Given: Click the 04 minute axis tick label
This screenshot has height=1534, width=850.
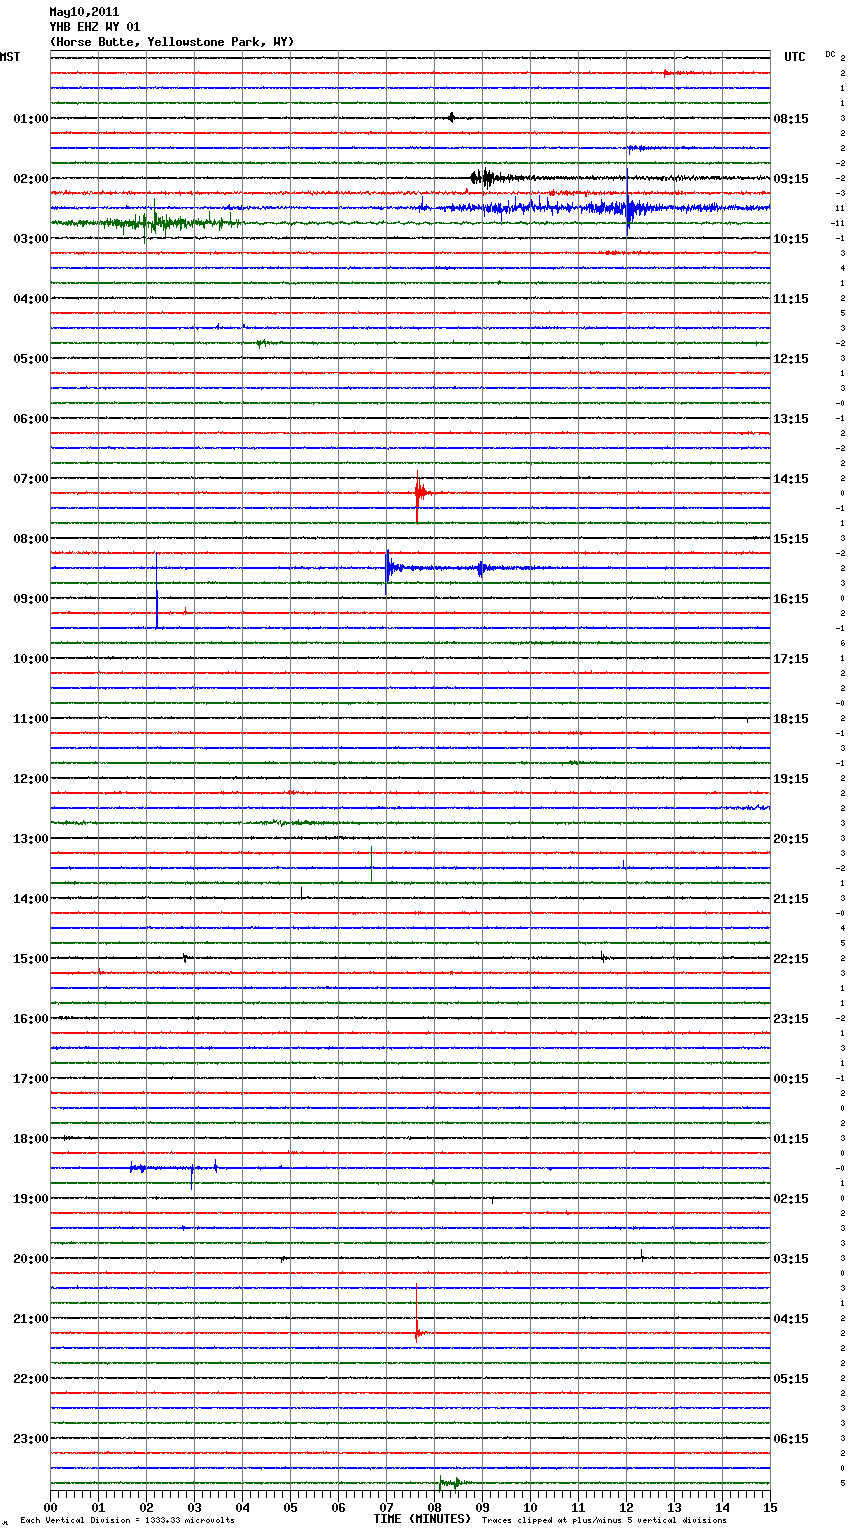Looking at the screenshot, I should 243,1507.
